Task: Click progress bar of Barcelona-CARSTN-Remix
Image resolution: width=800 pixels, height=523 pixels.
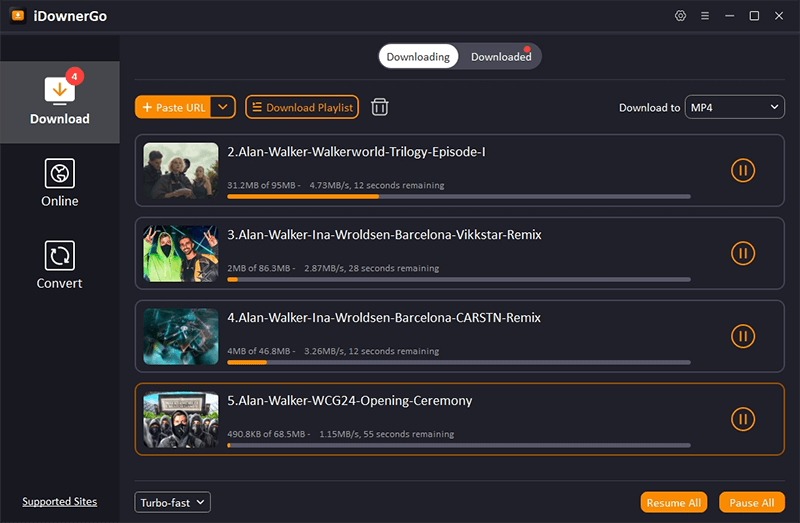Action: [459, 362]
